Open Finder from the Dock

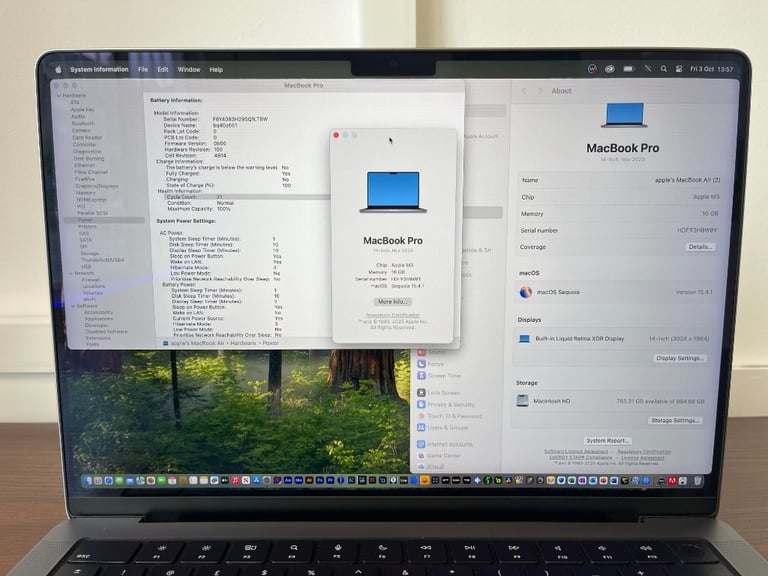(x=88, y=481)
